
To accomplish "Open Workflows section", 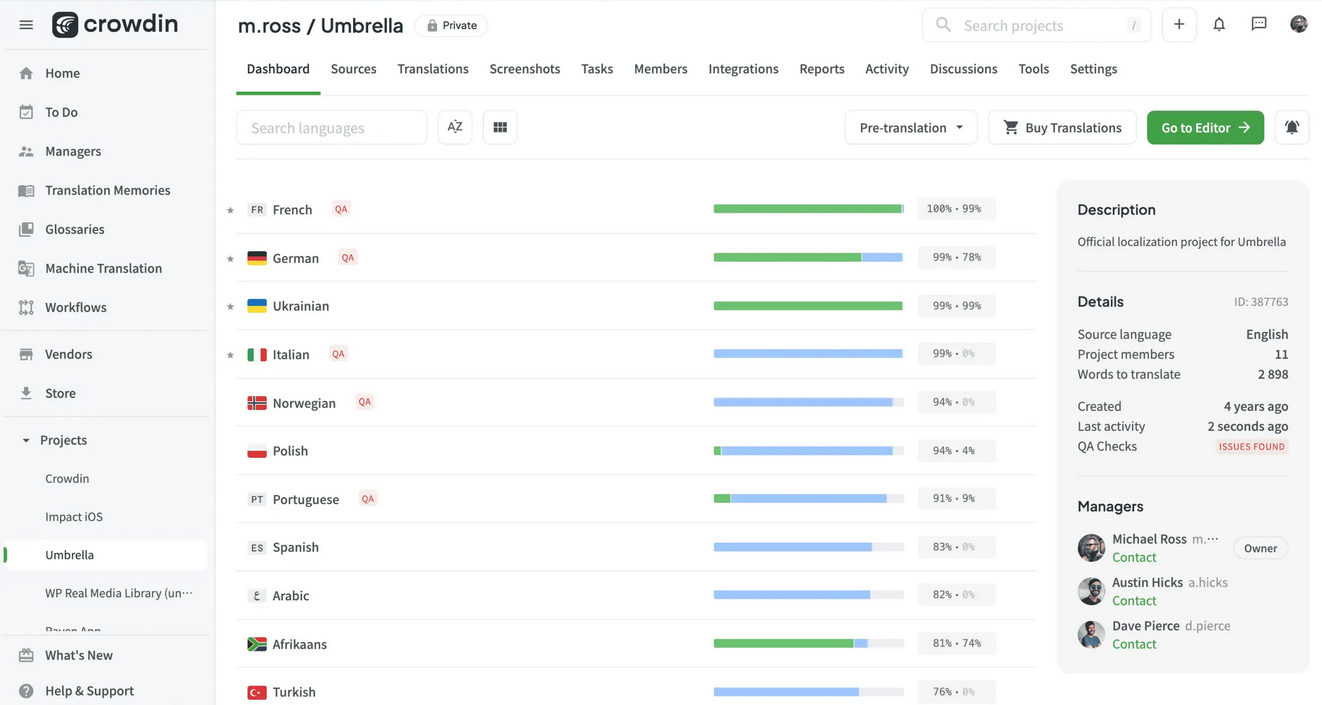I will (75, 307).
